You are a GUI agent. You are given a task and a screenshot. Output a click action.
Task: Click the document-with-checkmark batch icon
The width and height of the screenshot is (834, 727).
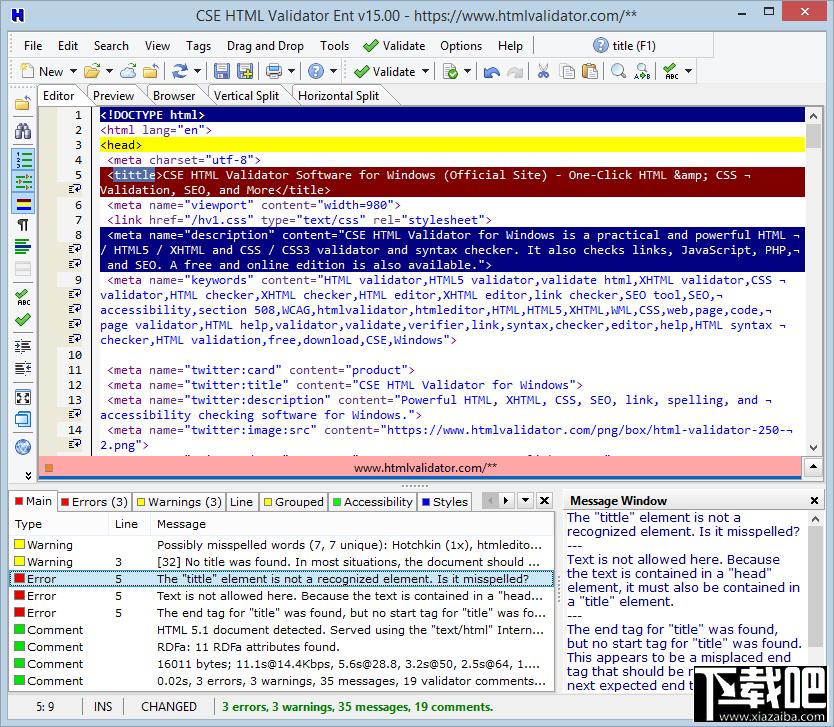[451, 71]
